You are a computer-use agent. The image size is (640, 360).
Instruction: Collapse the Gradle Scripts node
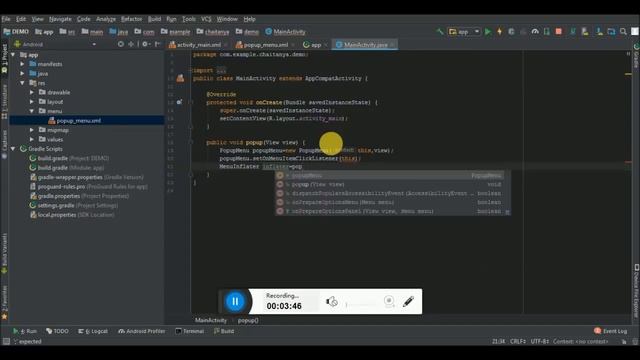click(x=13, y=149)
